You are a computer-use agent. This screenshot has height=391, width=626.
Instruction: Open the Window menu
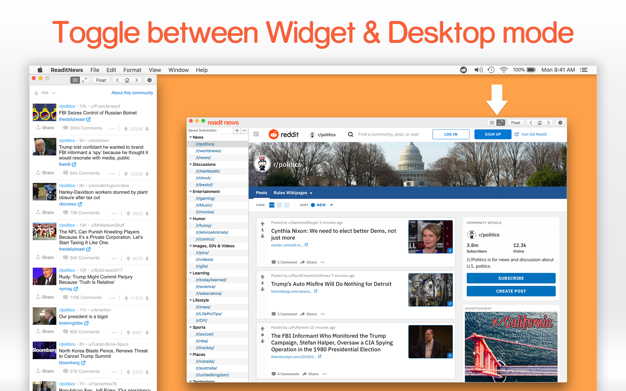pyautogui.click(x=178, y=70)
